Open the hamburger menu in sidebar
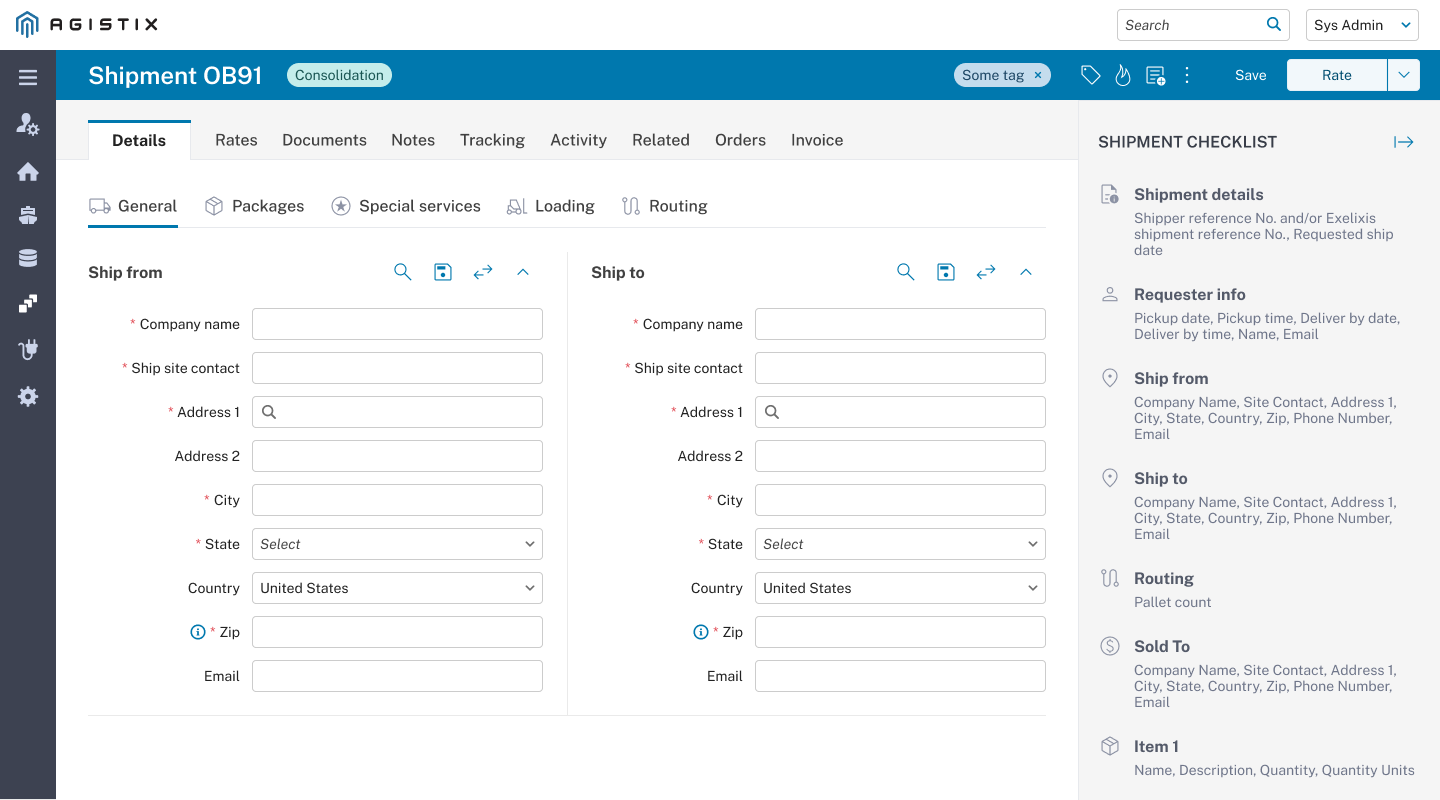 28,77
